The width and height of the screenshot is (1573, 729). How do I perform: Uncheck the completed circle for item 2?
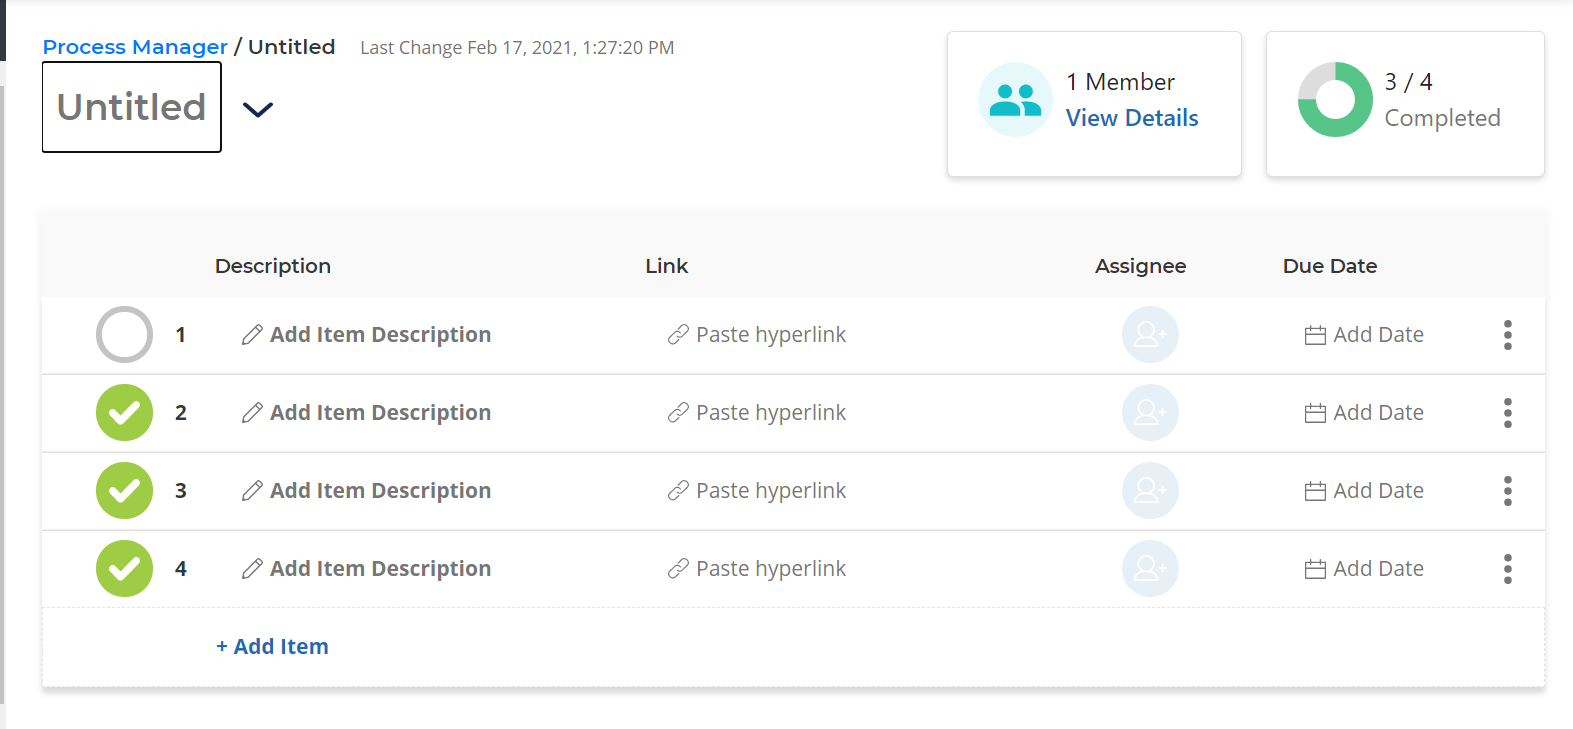(124, 413)
